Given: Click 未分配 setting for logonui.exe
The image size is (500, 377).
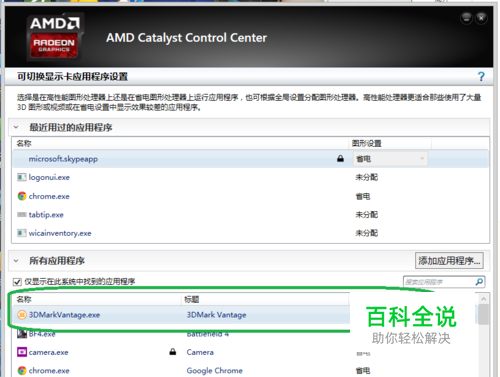Looking at the screenshot, I should point(366,177).
